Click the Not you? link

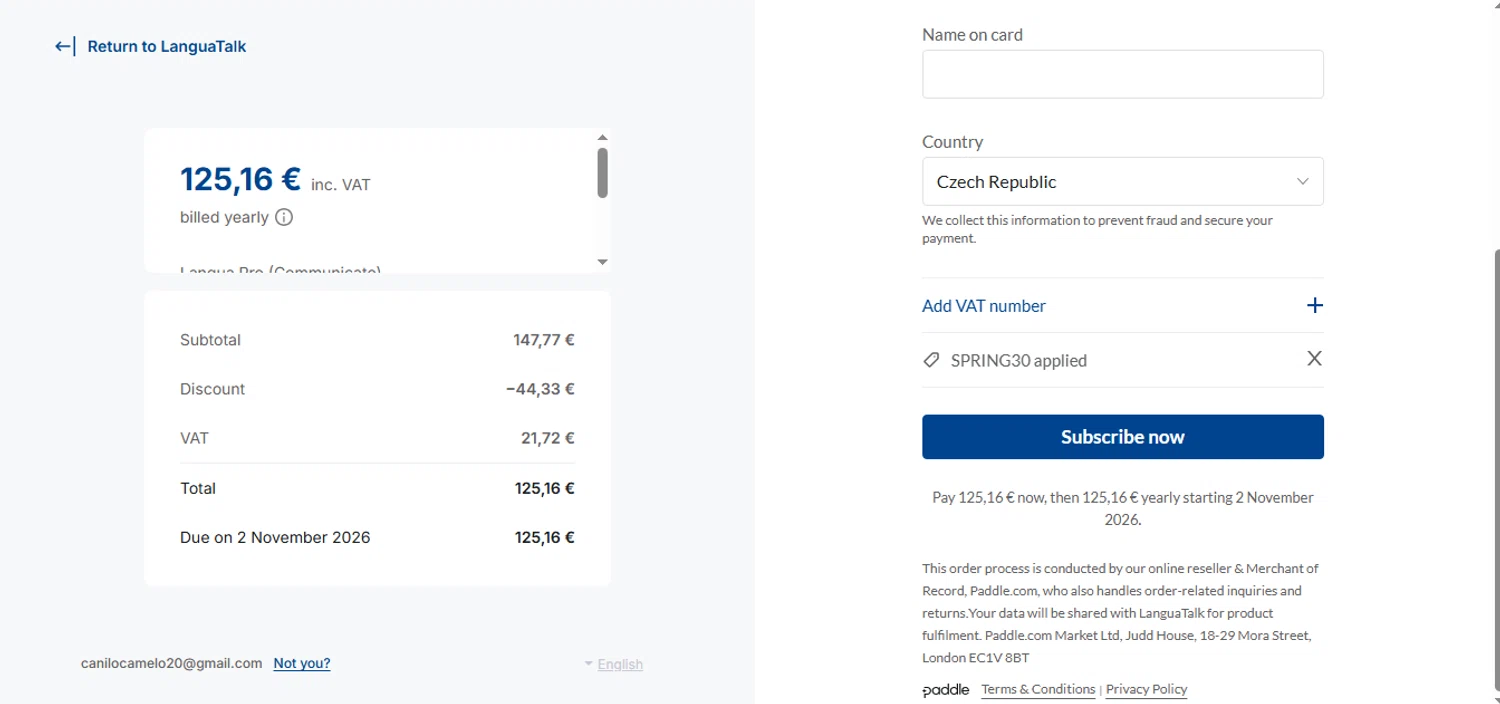tap(302, 663)
